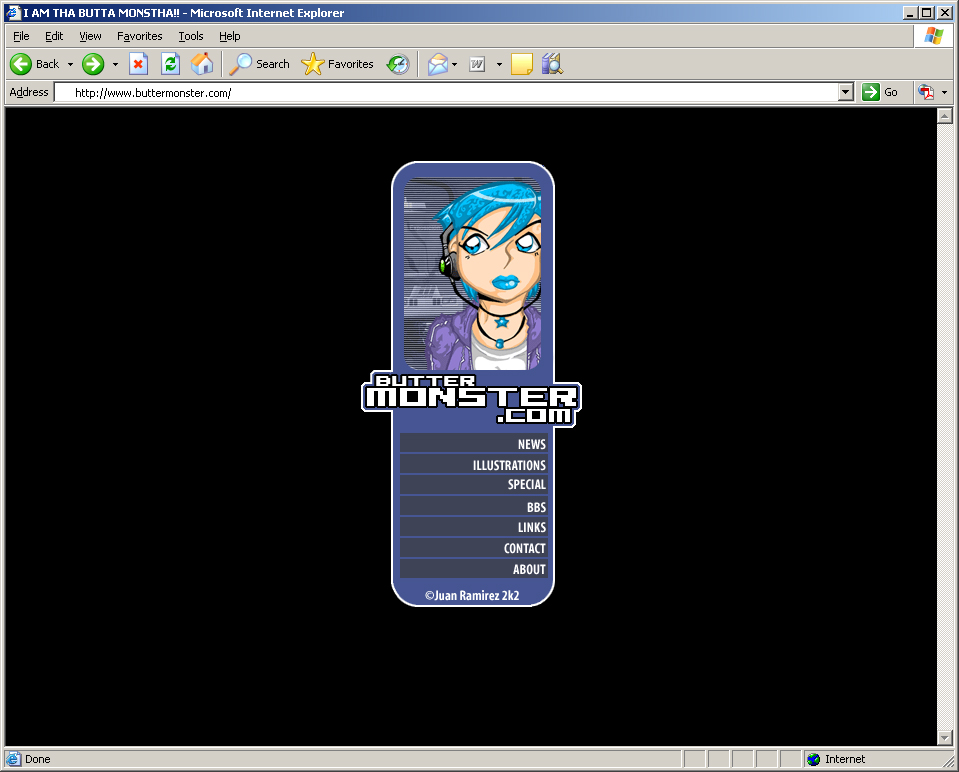Image resolution: width=959 pixels, height=772 pixels.
Task: Click the Mail envelope icon
Action: click(437, 64)
